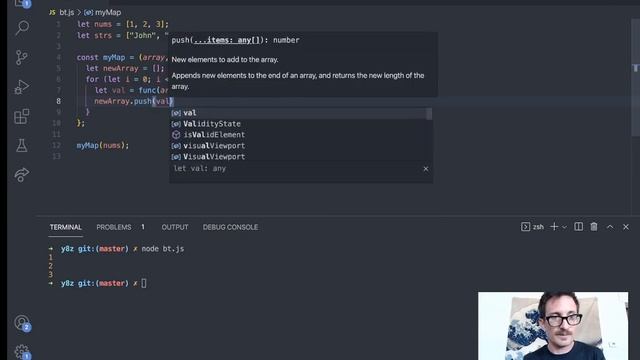Screen dimensions: 640x360
Task: Switch to the TERMINAL tab
Action: 66,227
